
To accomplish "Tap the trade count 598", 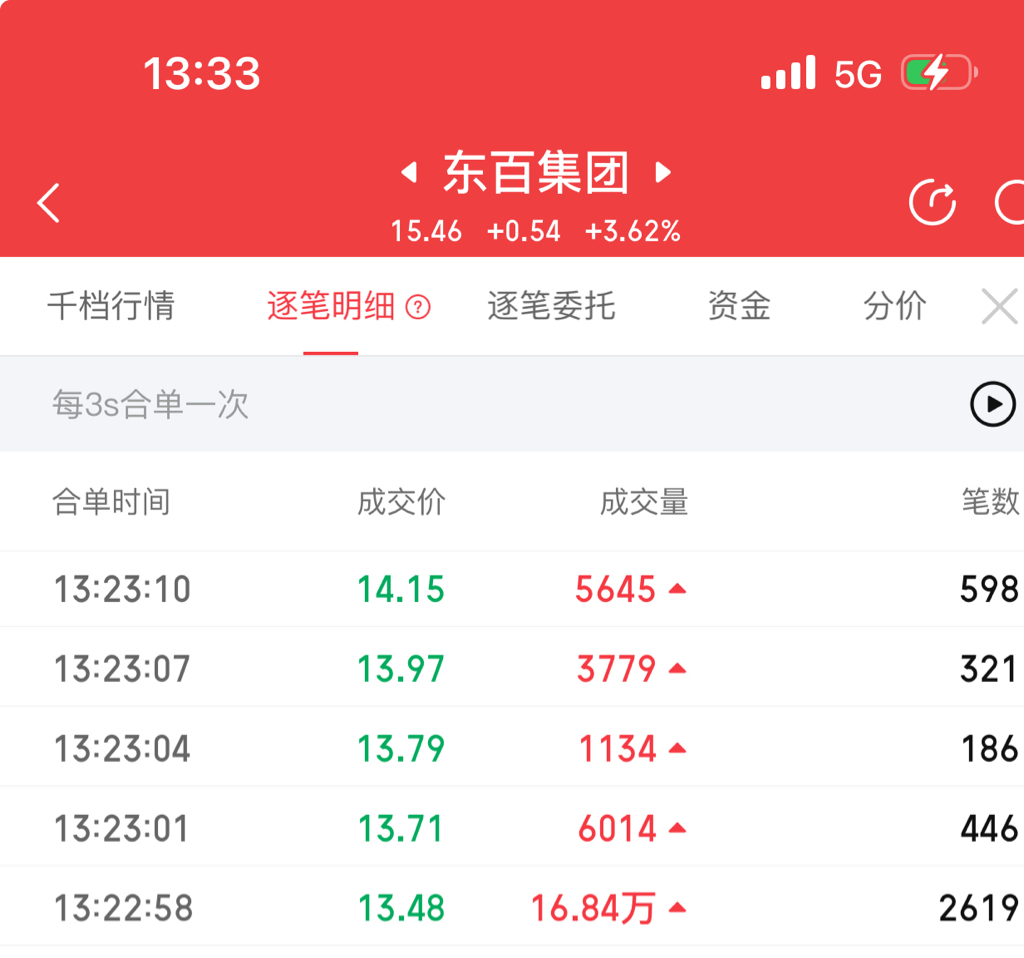I will click(x=989, y=589).
